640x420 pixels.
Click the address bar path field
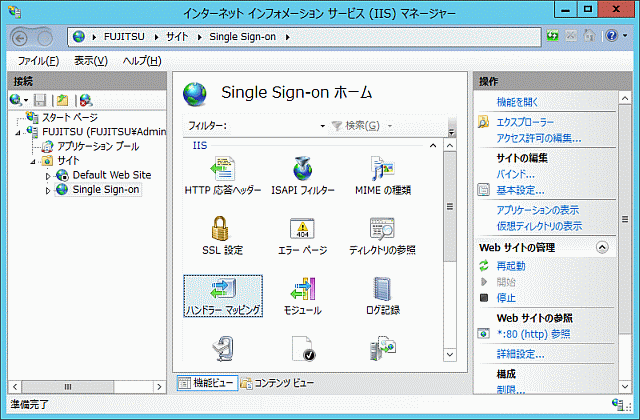pos(300,36)
